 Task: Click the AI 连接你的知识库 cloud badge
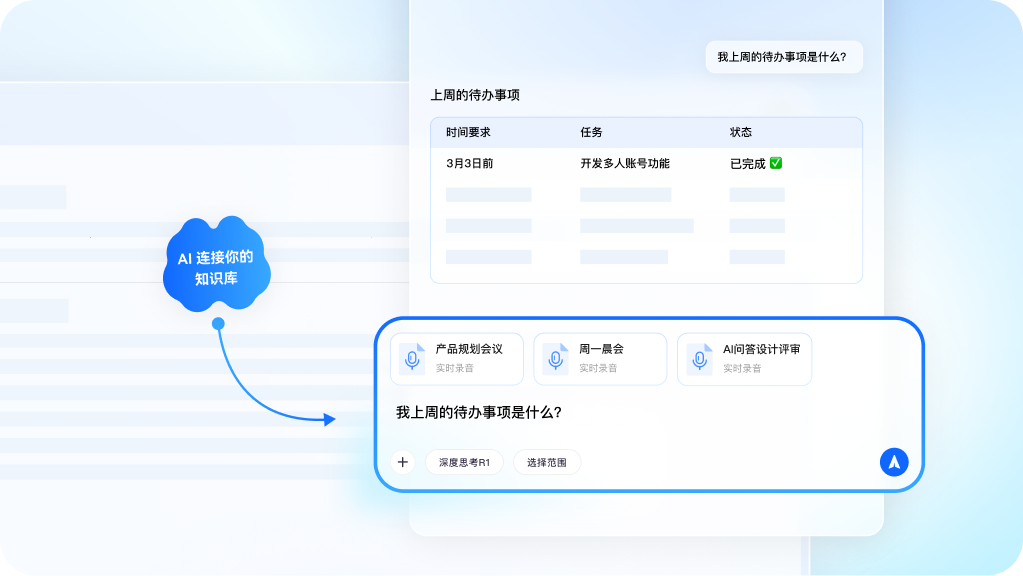pyautogui.click(x=216, y=266)
